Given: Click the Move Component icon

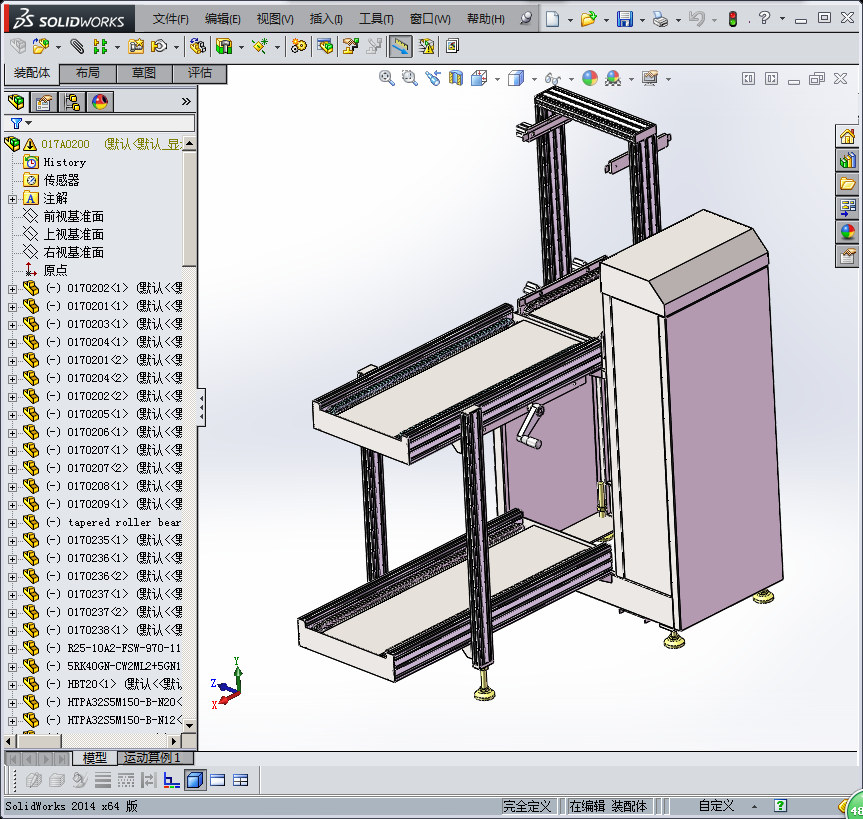Looking at the screenshot, I should click(160, 46).
